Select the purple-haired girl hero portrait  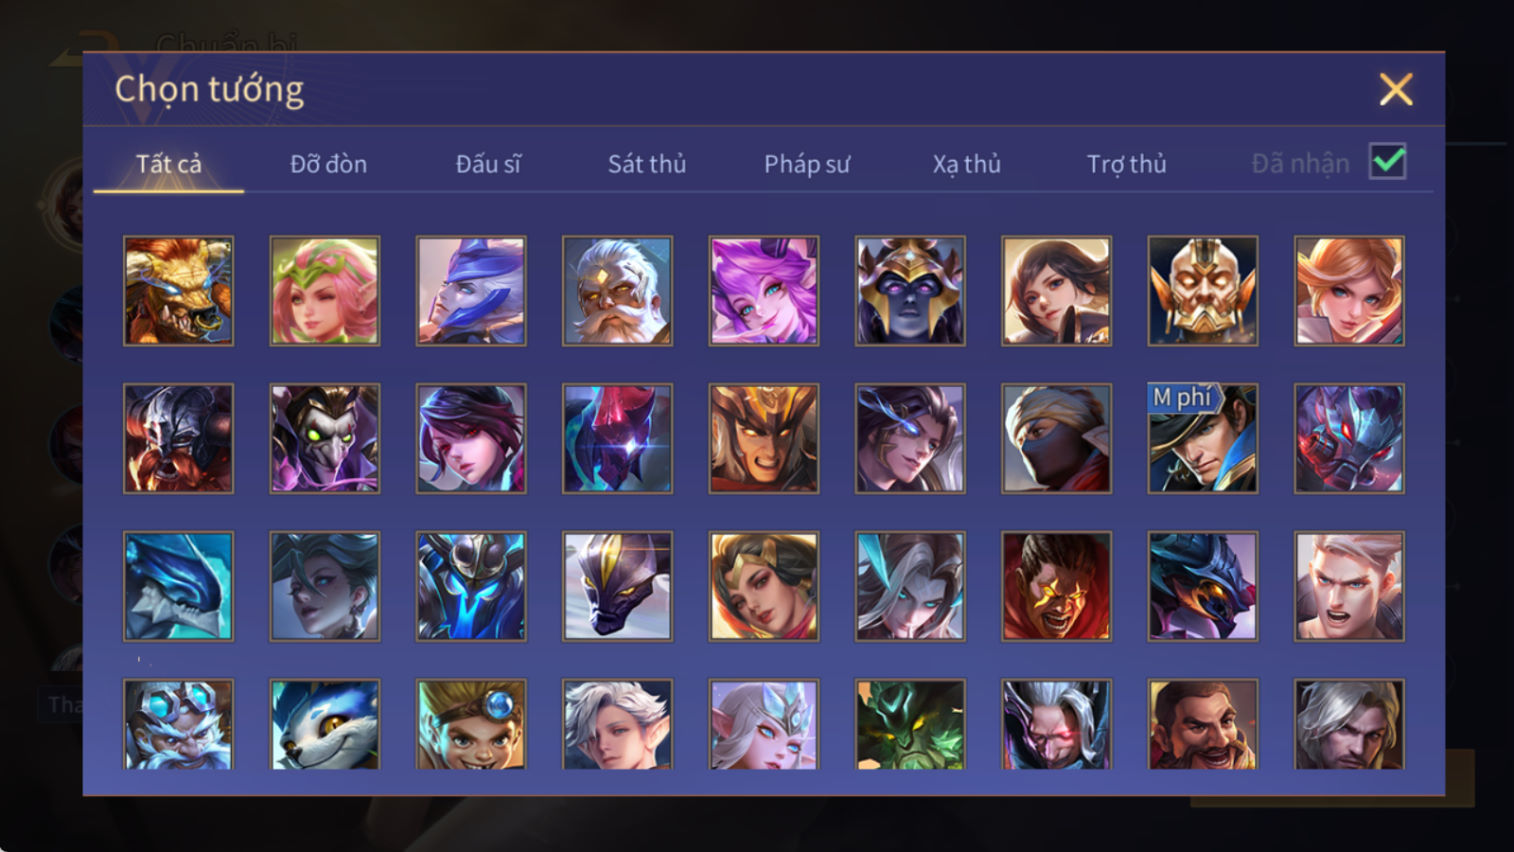pyautogui.click(x=764, y=291)
